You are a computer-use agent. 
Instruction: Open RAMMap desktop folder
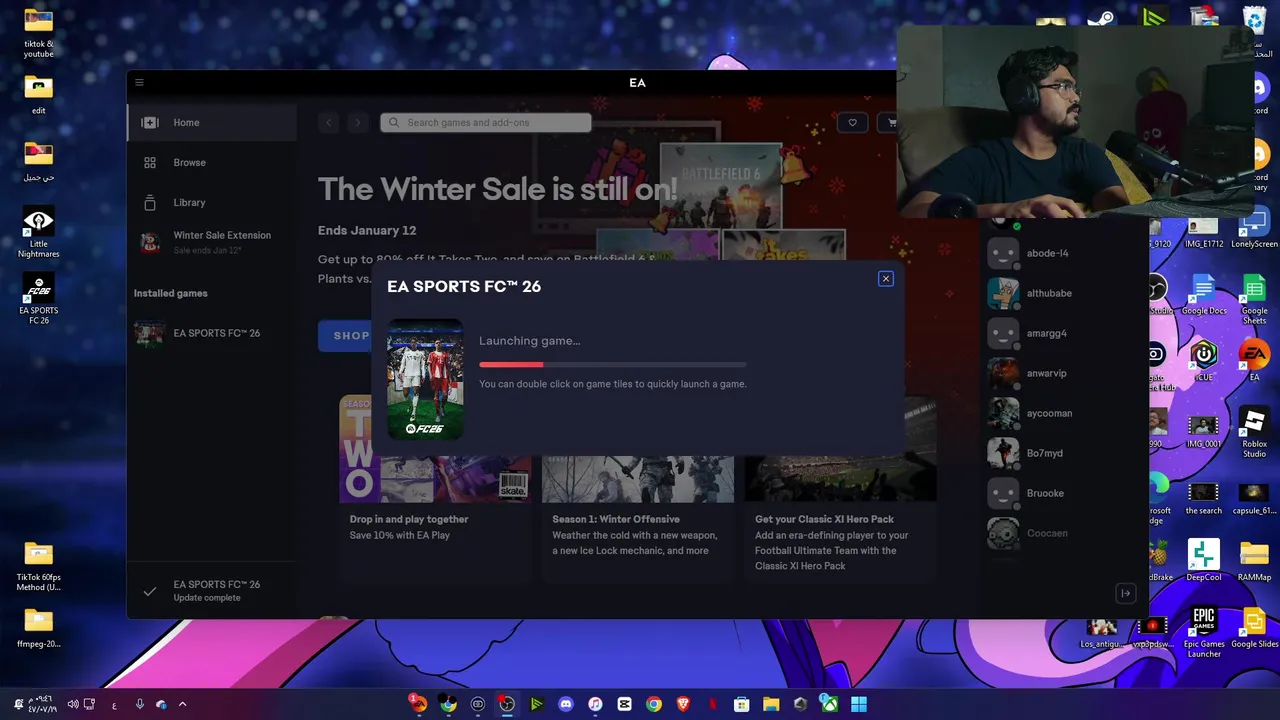[x=1254, y=560]
